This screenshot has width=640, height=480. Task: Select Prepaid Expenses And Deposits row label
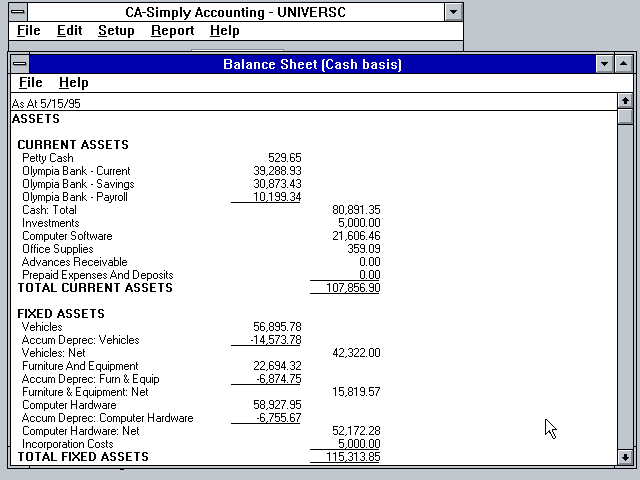(98, 275)
